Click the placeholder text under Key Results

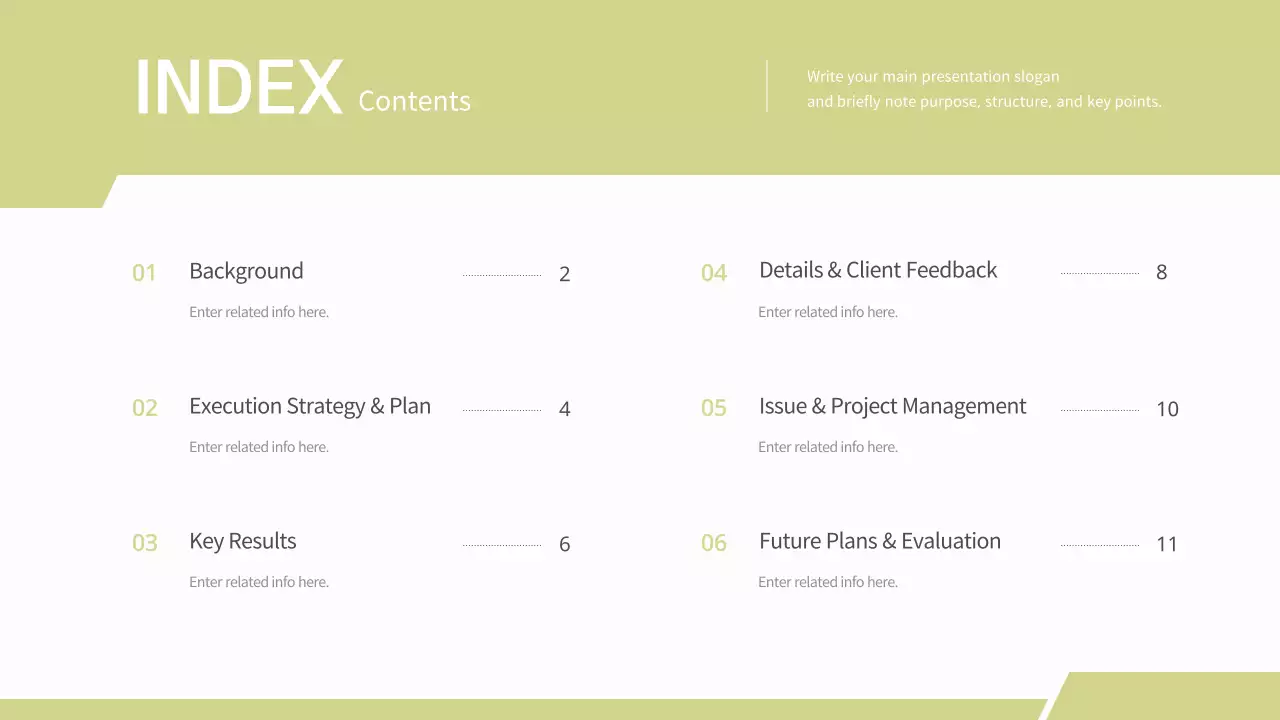259,582
